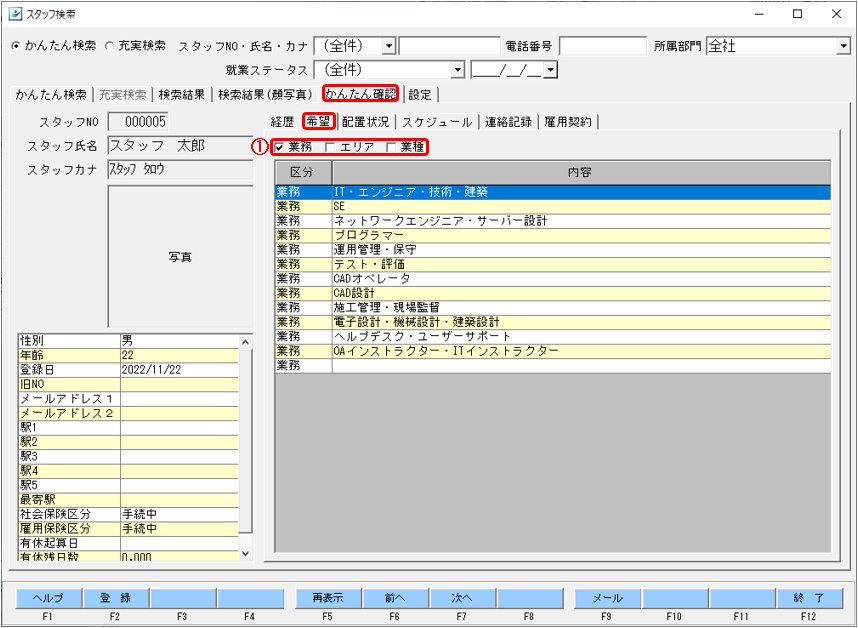858x628 pixels.
Task: Click the 社会保険区分 value 手続中
Action: 179,514
